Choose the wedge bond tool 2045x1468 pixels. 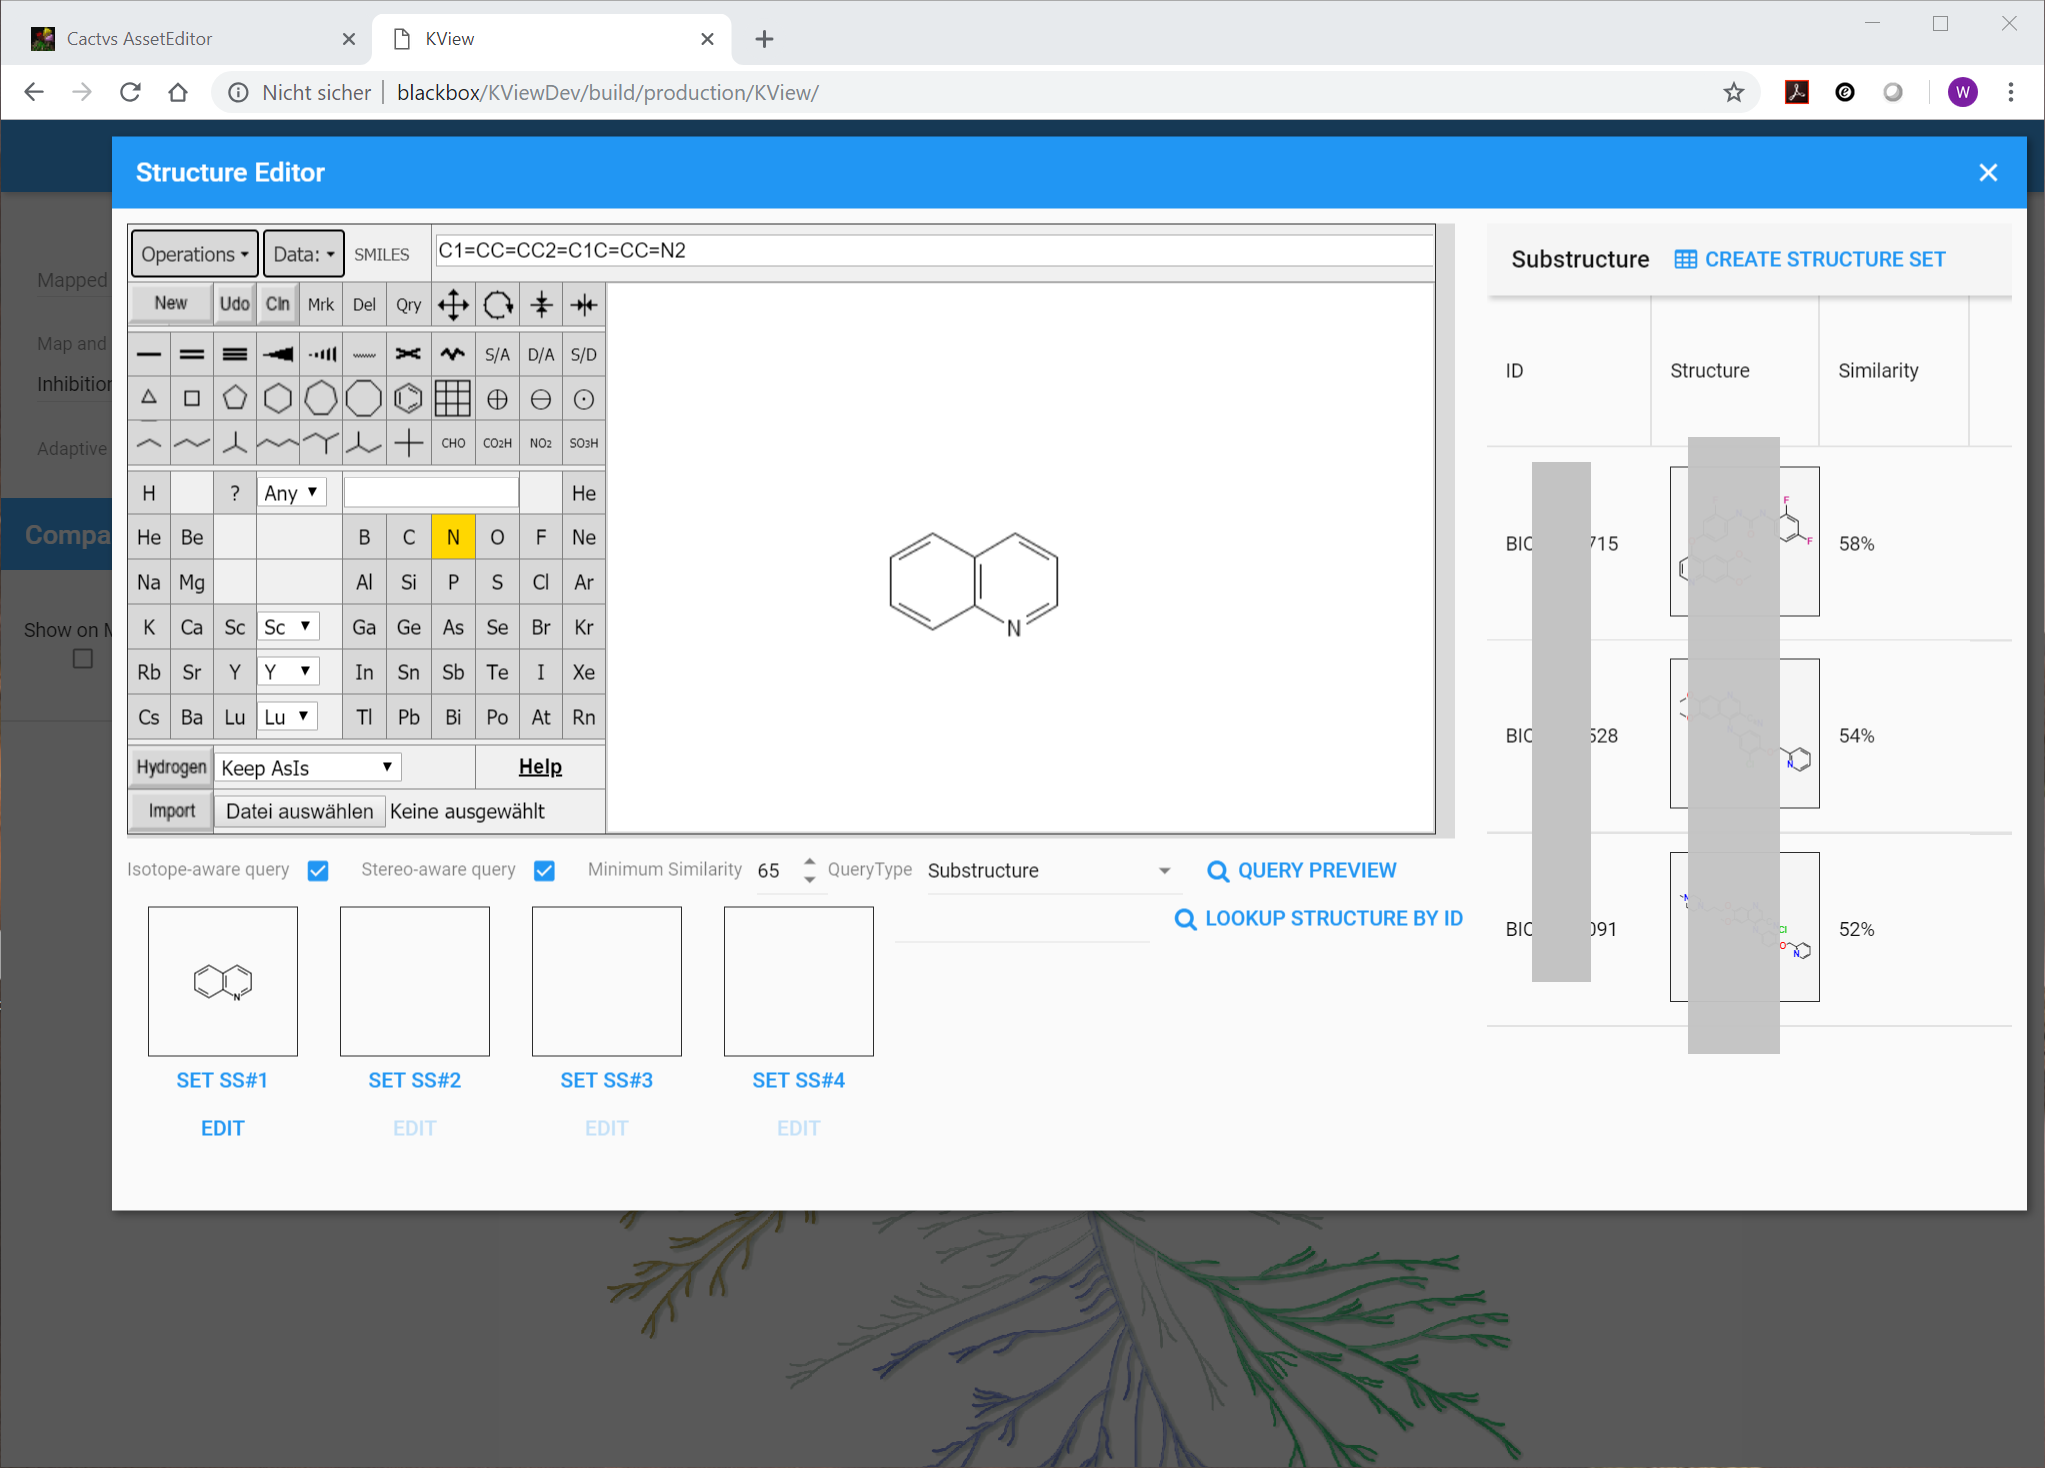[278, 354]
